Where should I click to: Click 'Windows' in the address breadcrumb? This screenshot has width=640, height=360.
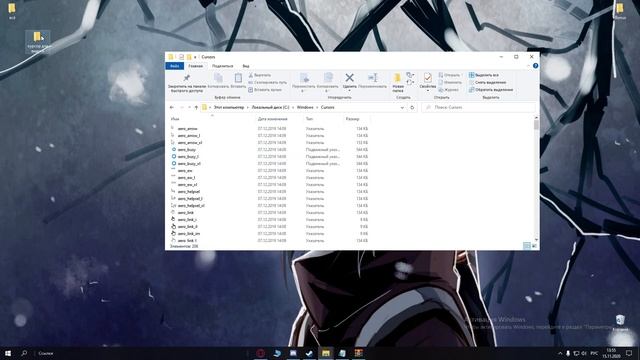pos(305,107)
